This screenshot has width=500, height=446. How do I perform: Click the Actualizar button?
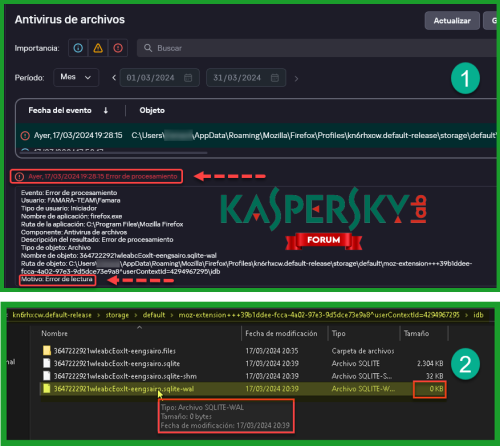452,21
